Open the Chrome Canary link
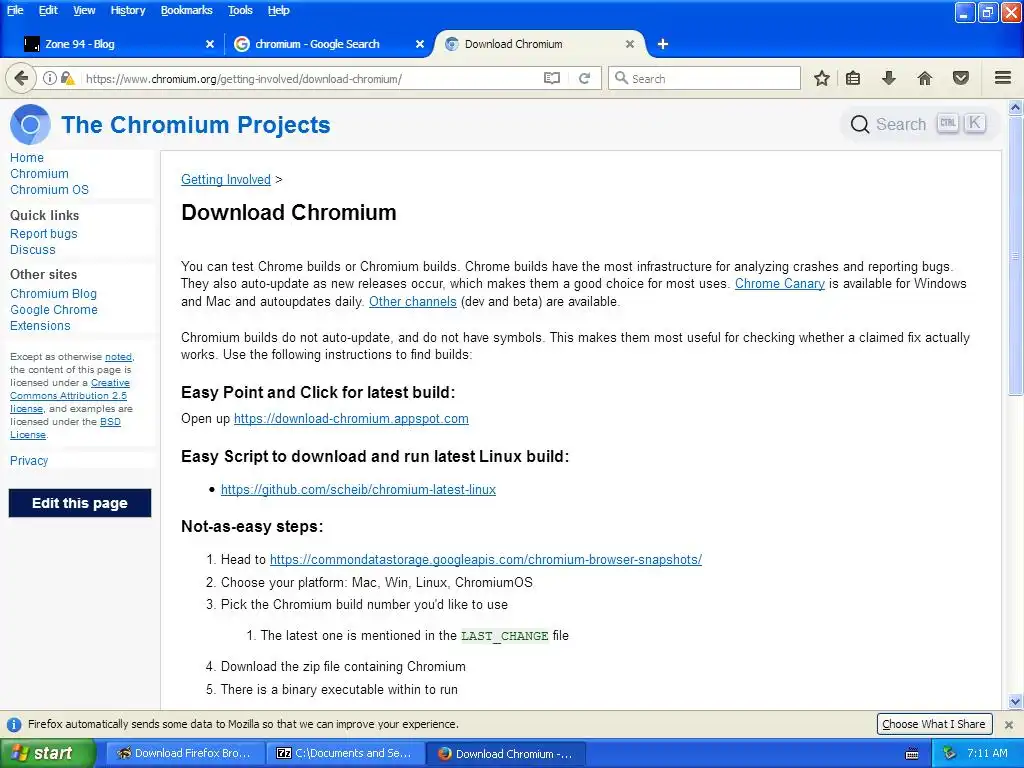The width and height of the screenshot is (1024, 768). (x=780, y=284)
